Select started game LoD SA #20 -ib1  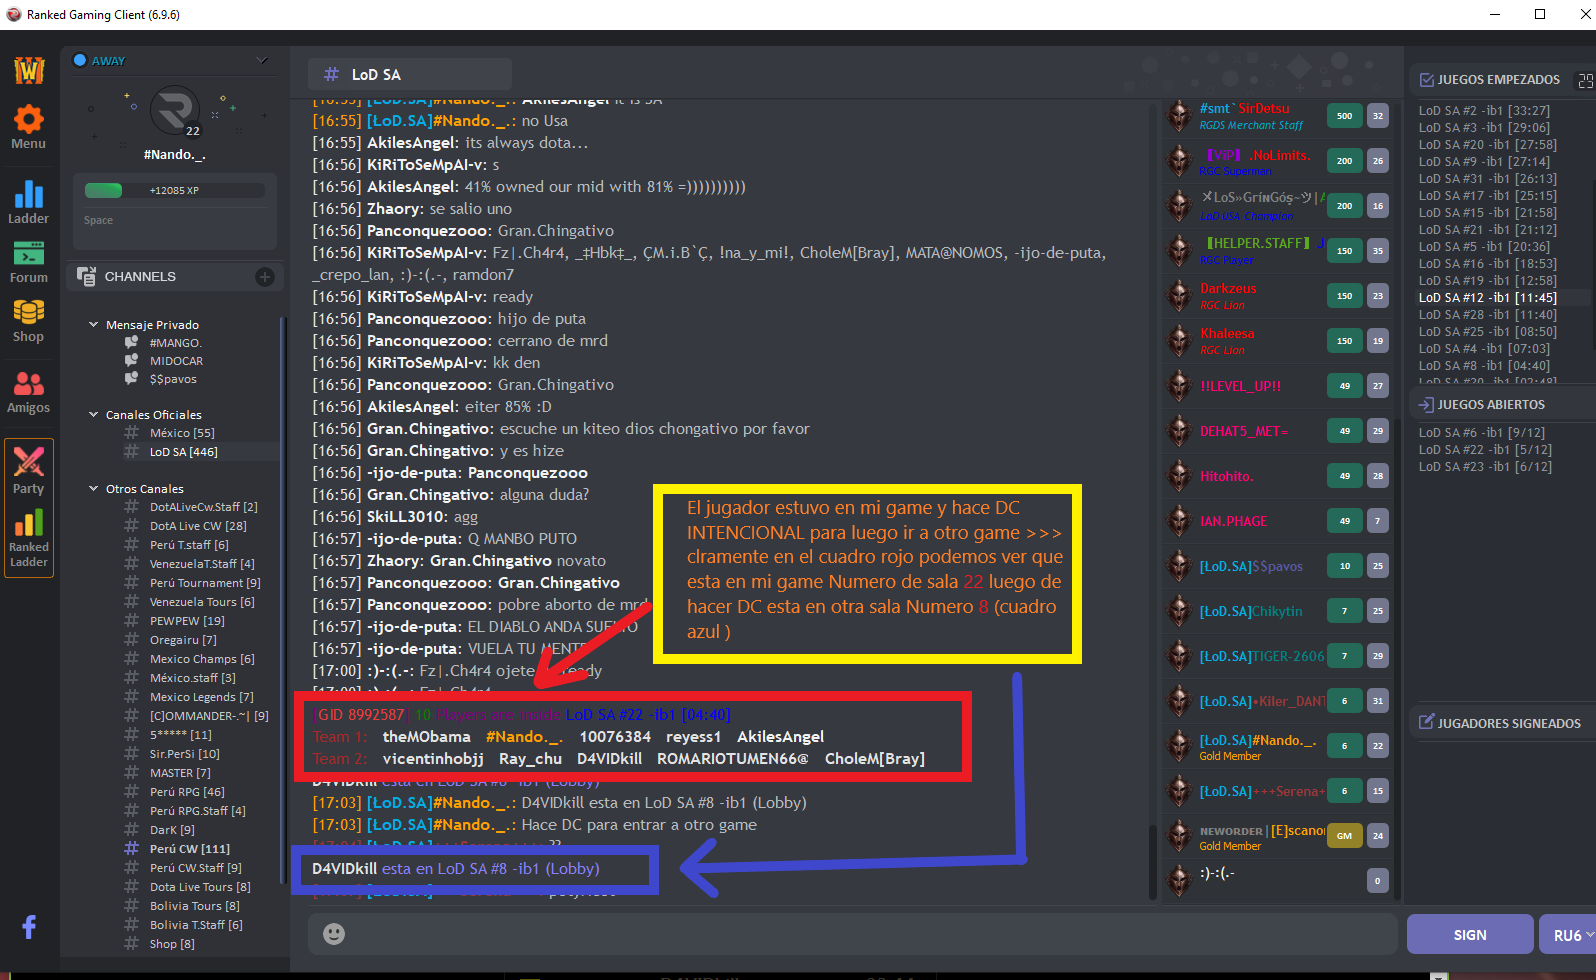[x=1488, y=145]
